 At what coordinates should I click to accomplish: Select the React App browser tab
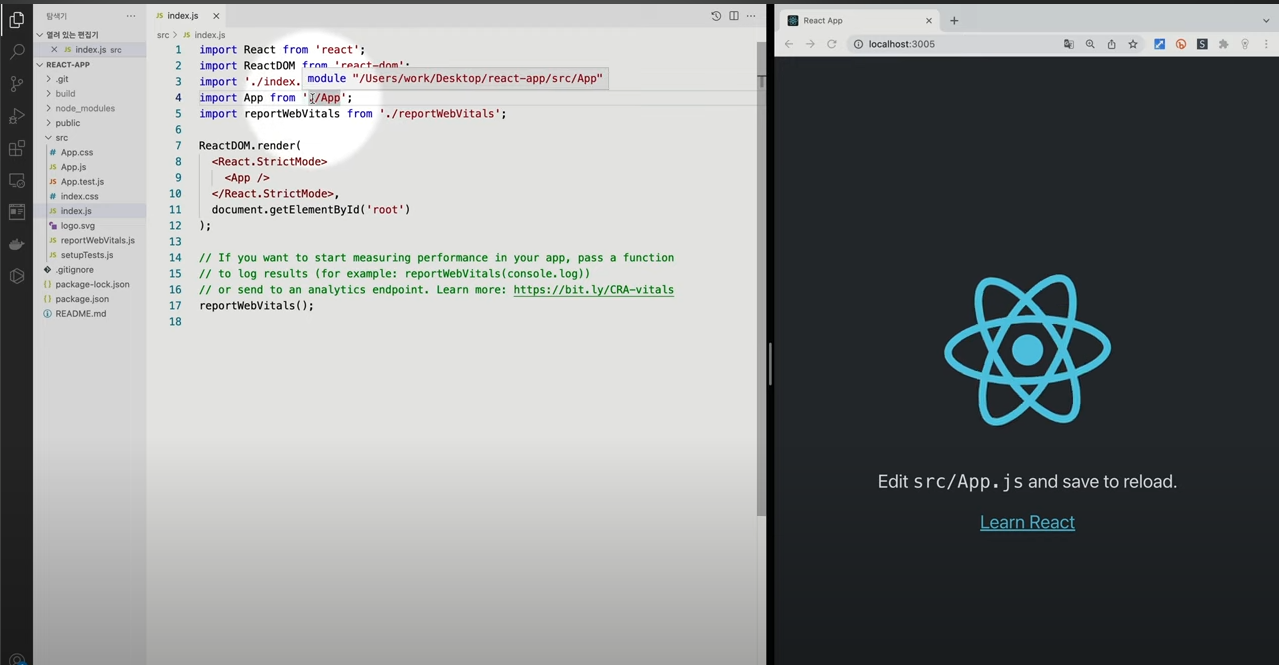[x=857, y=20]
